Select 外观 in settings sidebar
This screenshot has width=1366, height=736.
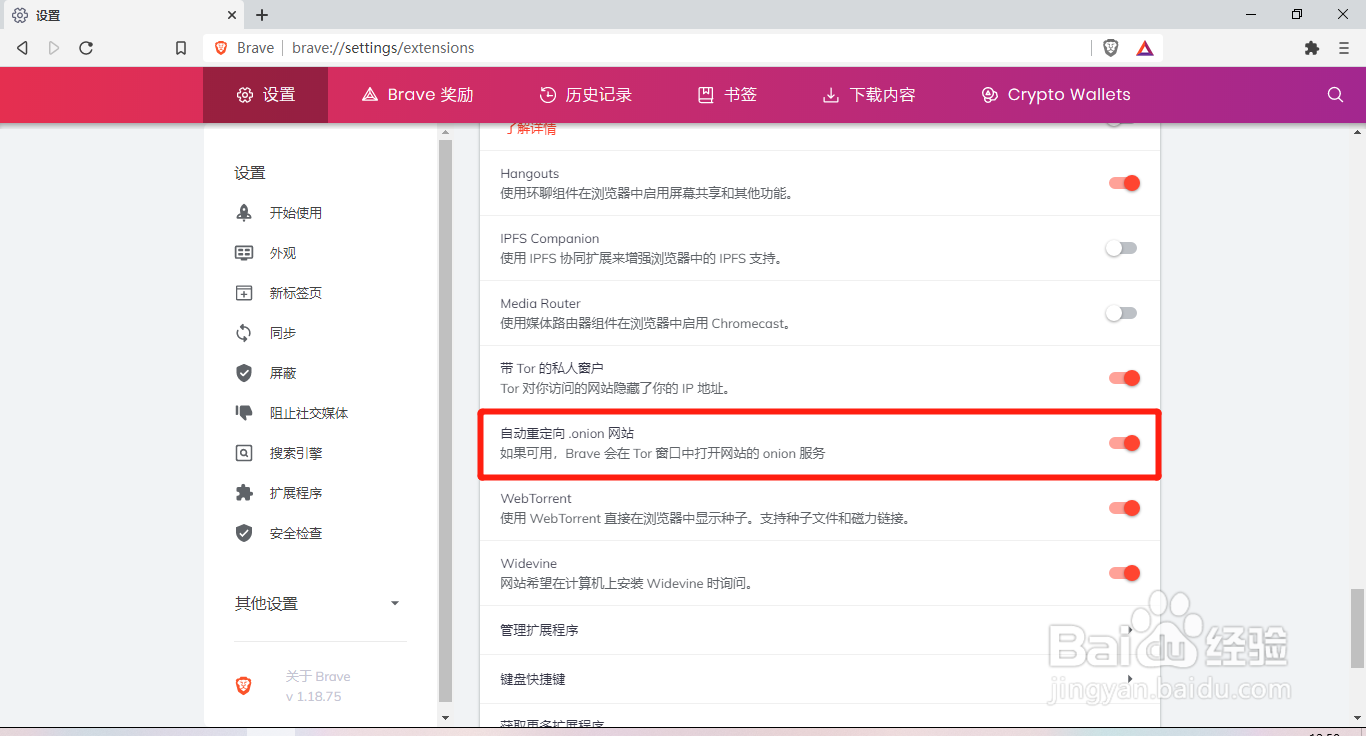[x=283, y=253]
